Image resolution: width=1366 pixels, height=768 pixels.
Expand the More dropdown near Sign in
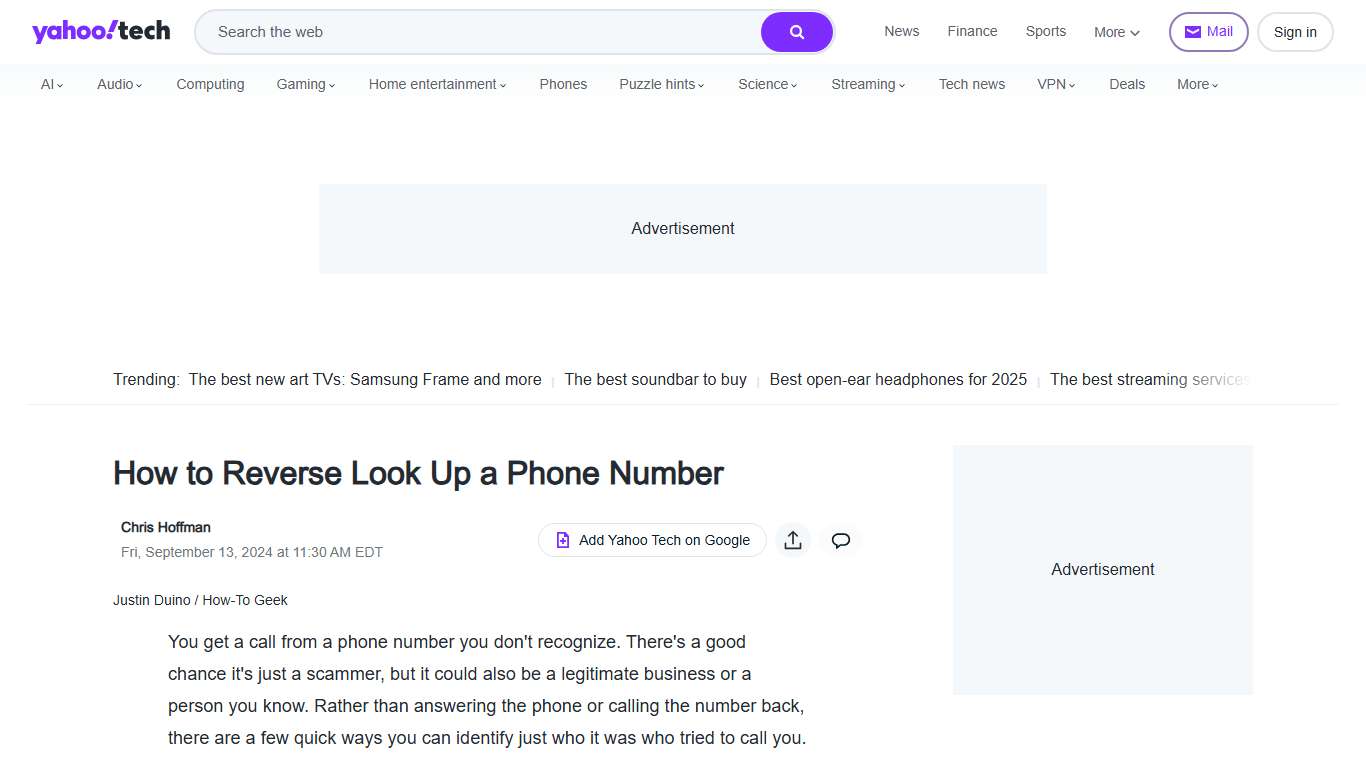click(x=1115, y=32)
